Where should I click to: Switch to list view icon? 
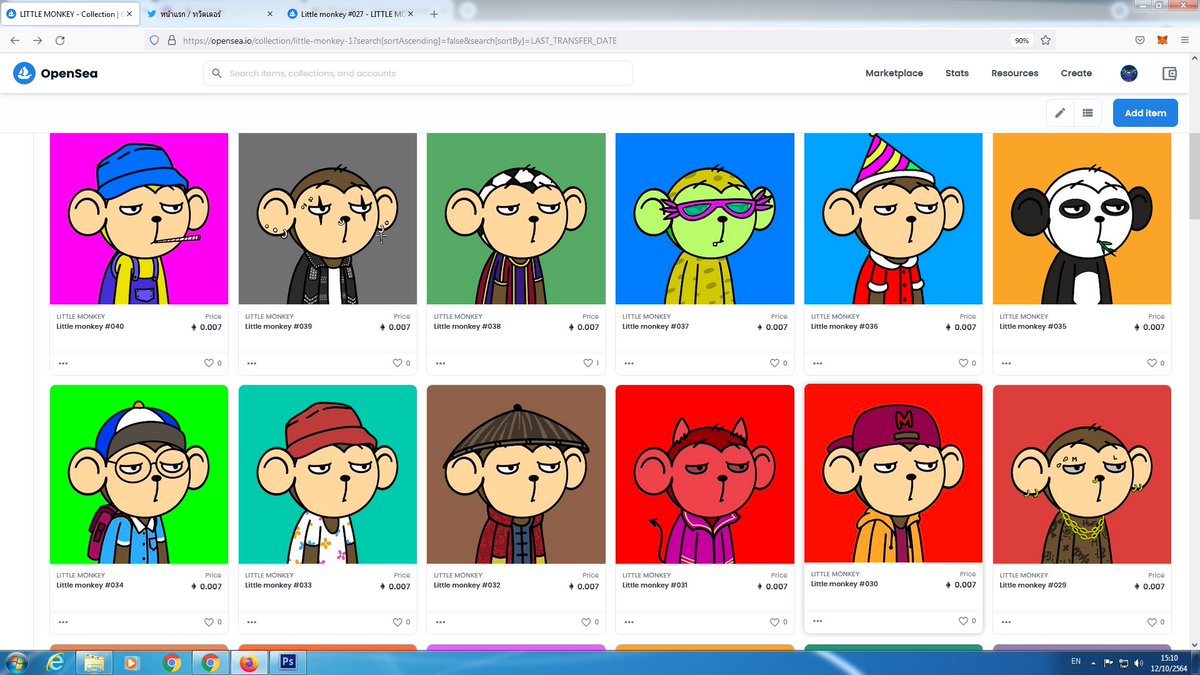[x=1088, y=113]
